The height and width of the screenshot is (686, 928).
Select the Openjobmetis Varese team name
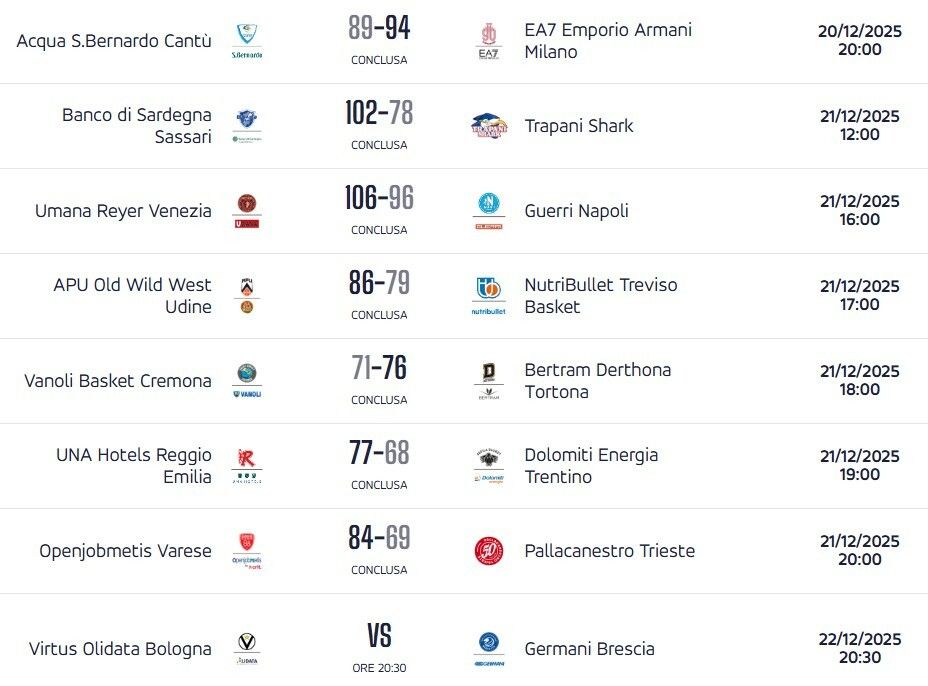click(125, 551)
